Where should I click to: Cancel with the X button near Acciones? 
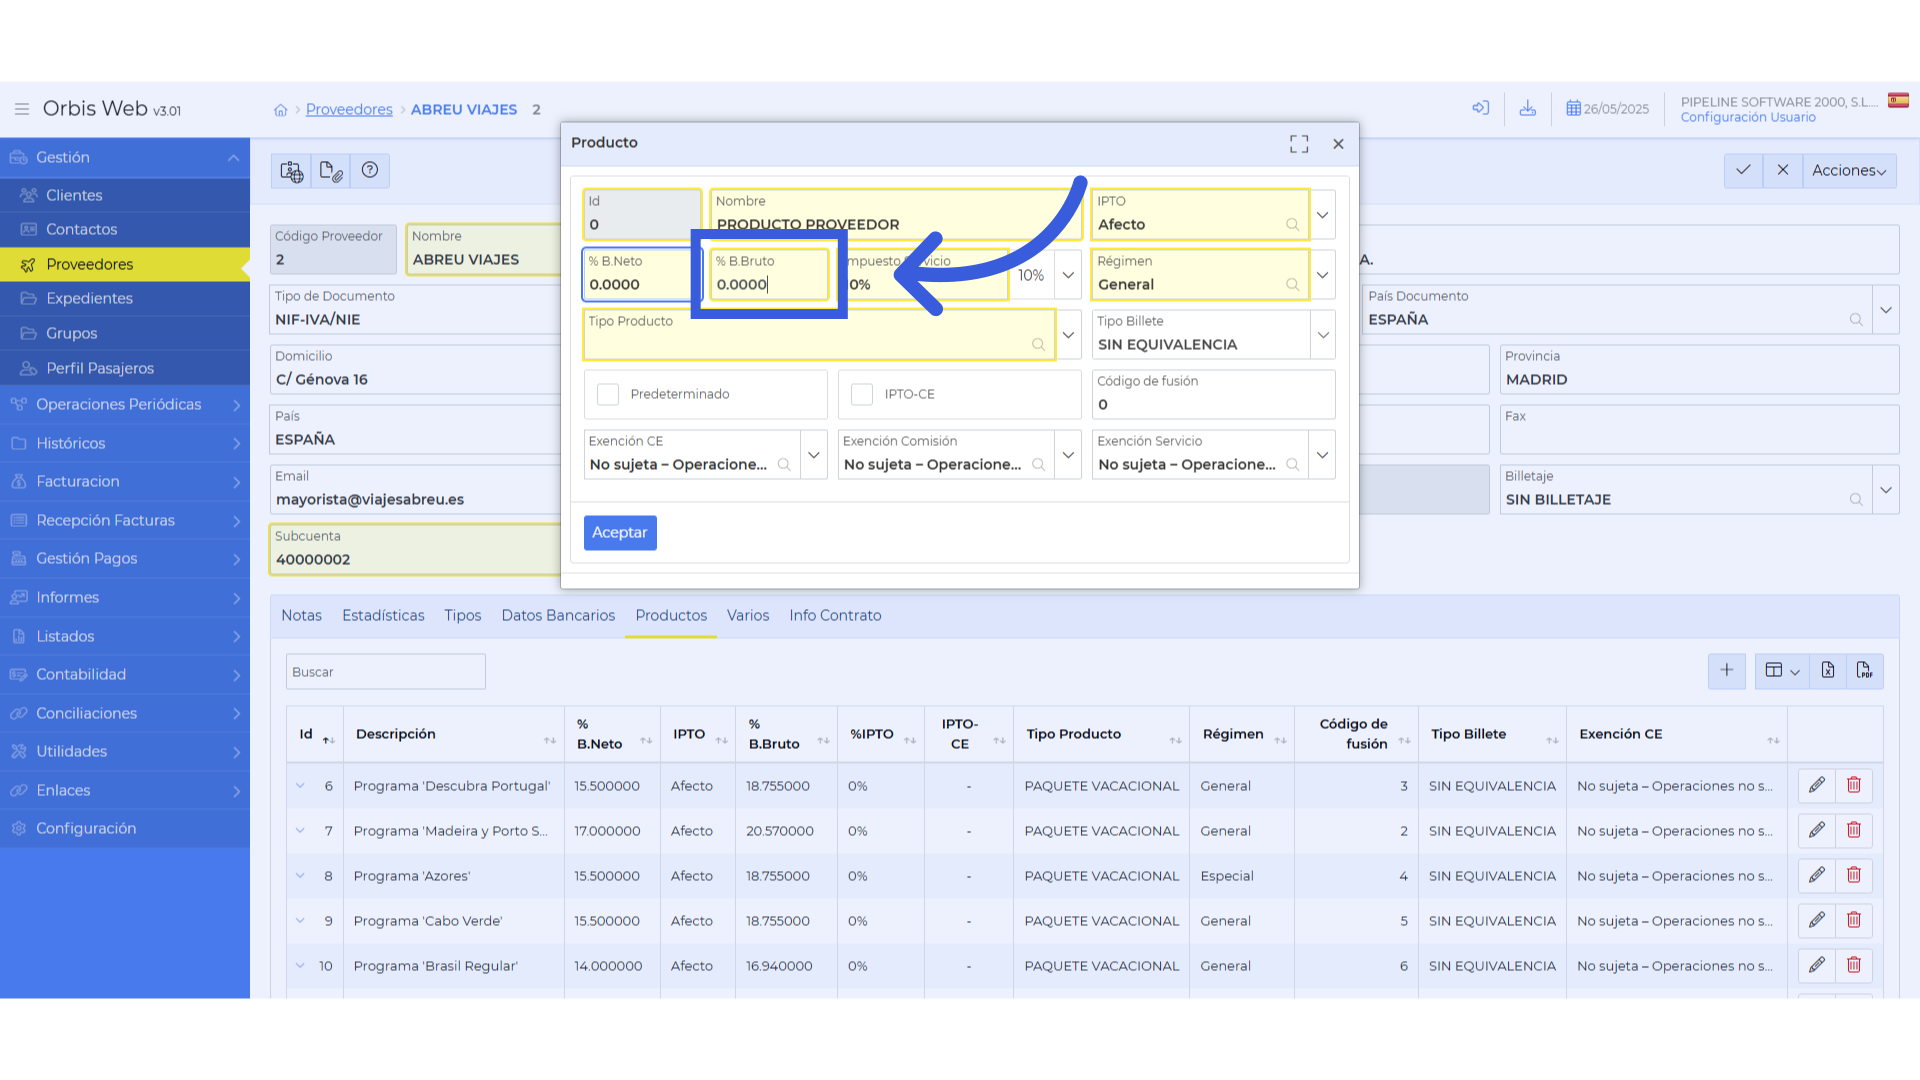1782,170
